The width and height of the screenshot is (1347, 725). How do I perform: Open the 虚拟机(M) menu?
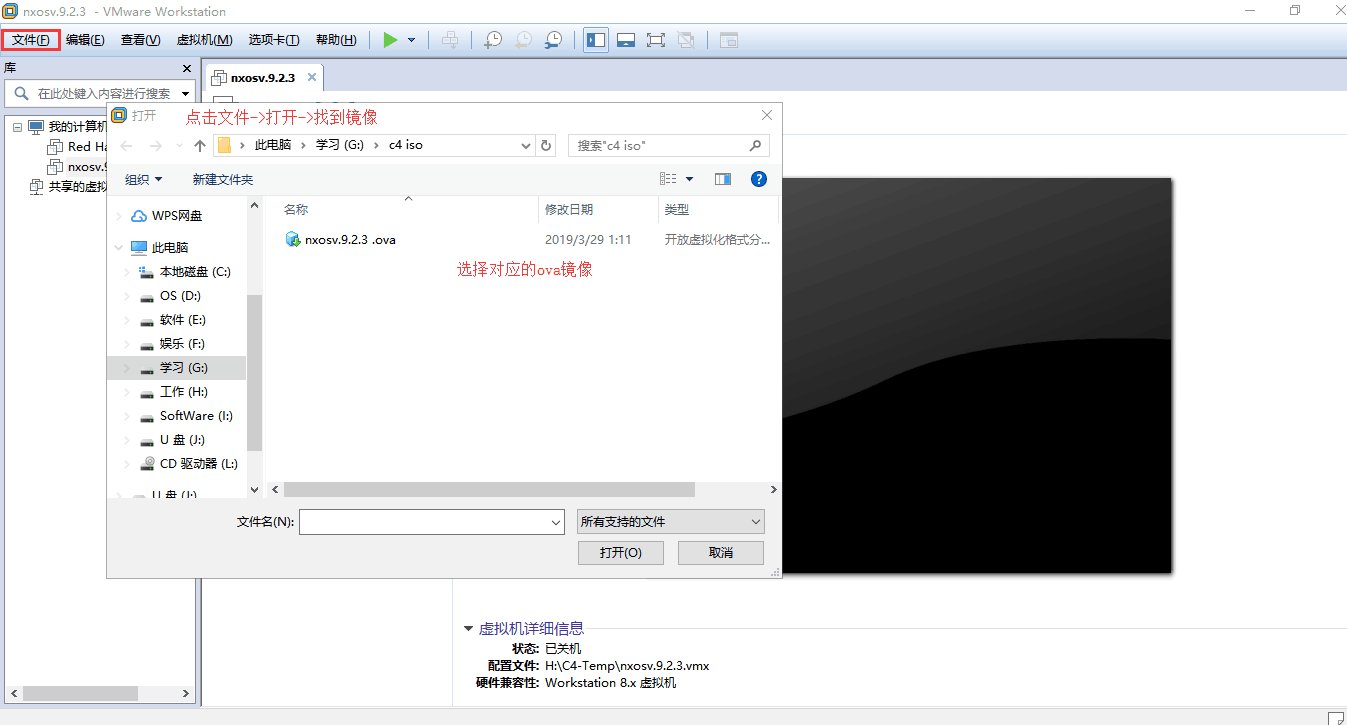tap(204, 40)
